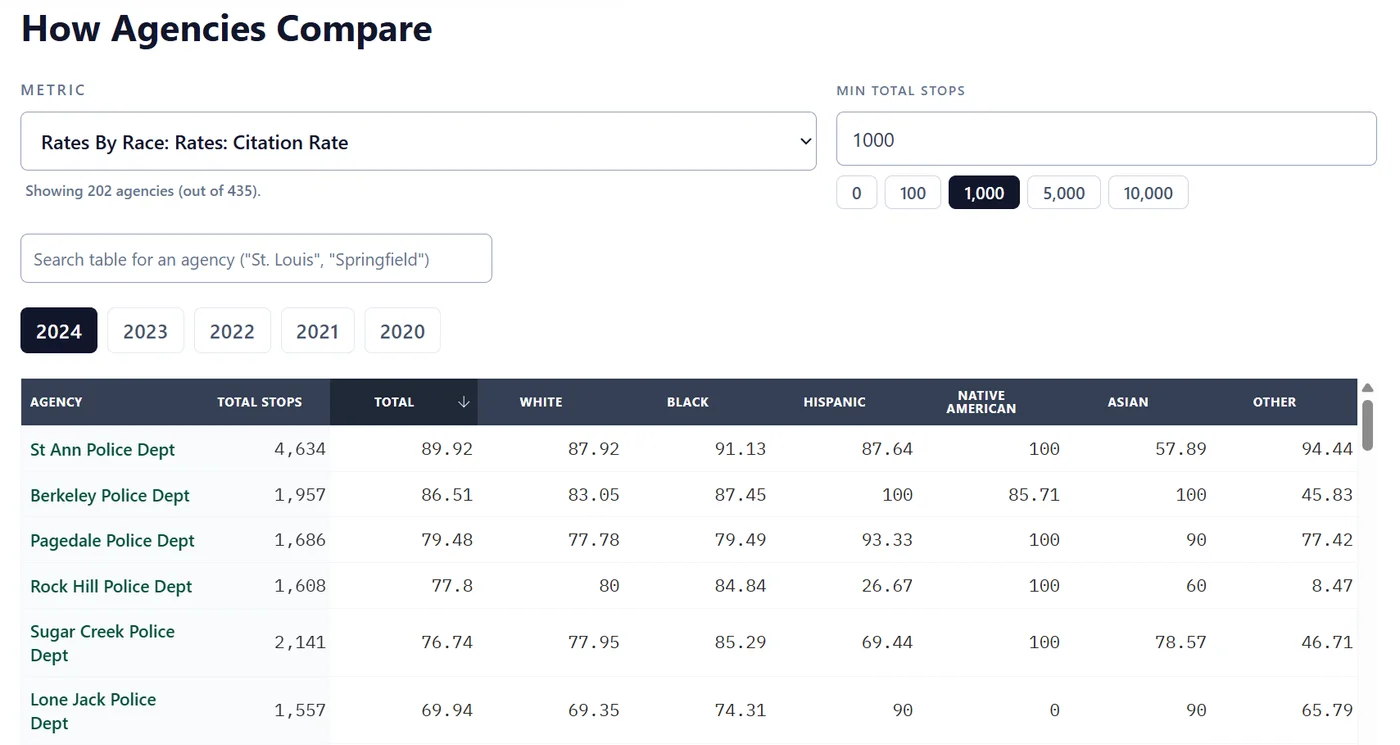This screenshot has width=1400, height=745.
Task: Choose the 10,000 minimum stops preset
Action: coord(1147,193)
